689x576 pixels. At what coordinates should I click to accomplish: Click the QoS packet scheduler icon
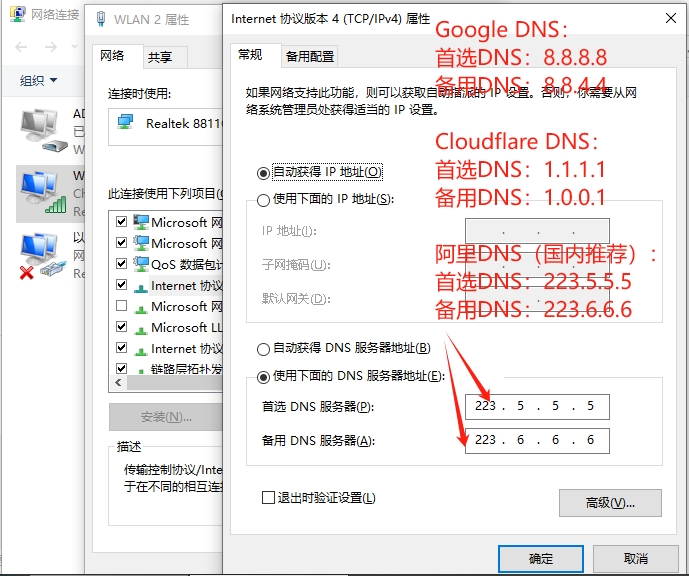pyautogui.click(x=140, y=264)
